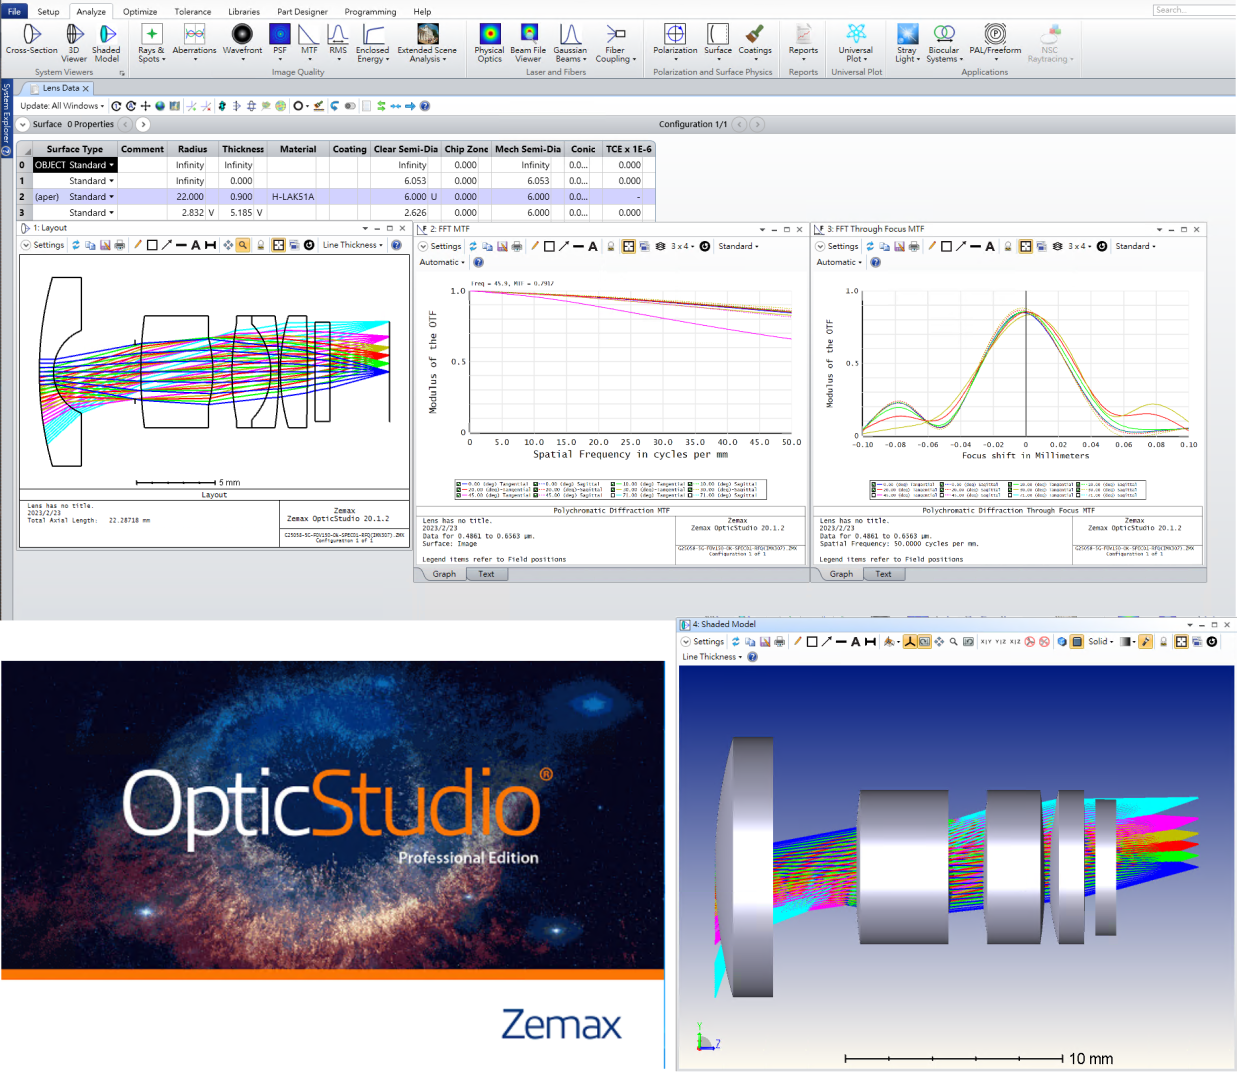Open the Wavefront analysis tool

click(242, 41)
